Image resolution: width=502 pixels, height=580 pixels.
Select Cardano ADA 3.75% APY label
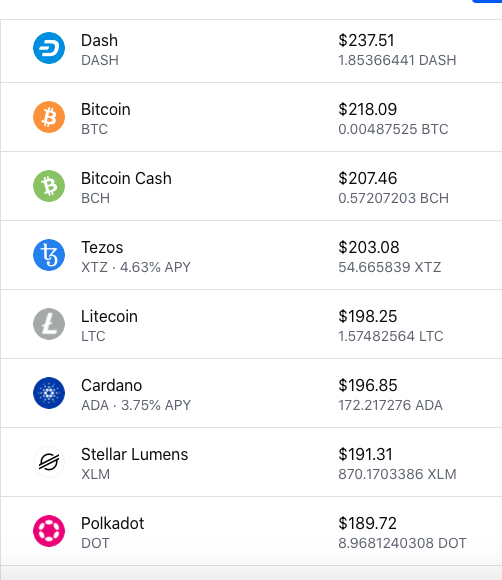click(136, 405)
